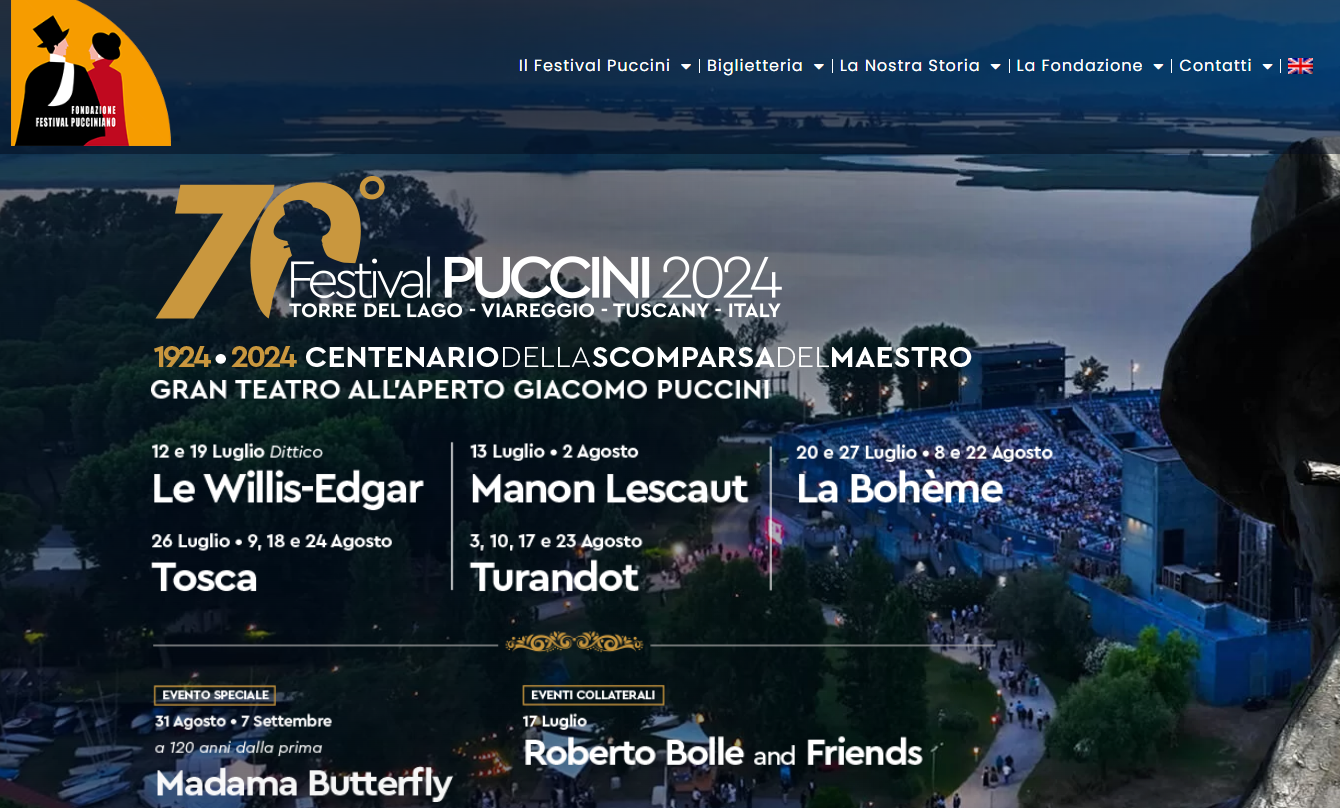This screenshot has width=1340, height=808.
Task: Click the dates '3, 10, 17 e 23 Agosto'
Action: [556, 541]
